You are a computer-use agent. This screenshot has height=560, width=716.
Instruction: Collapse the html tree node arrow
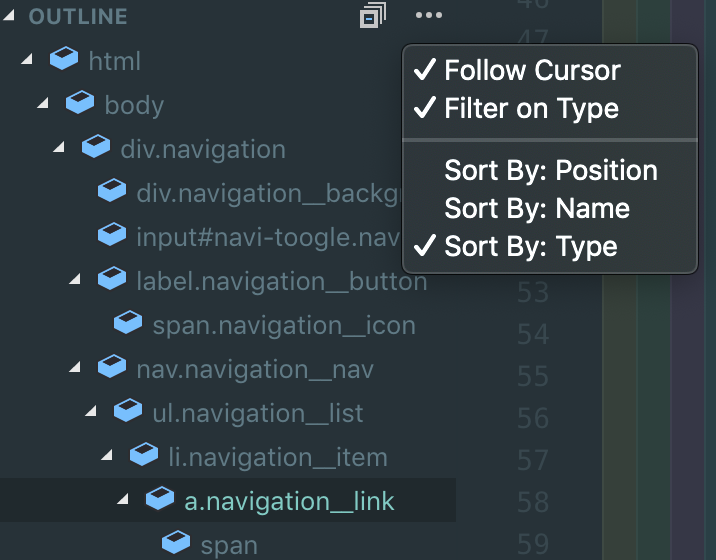[x=27, y=61]
